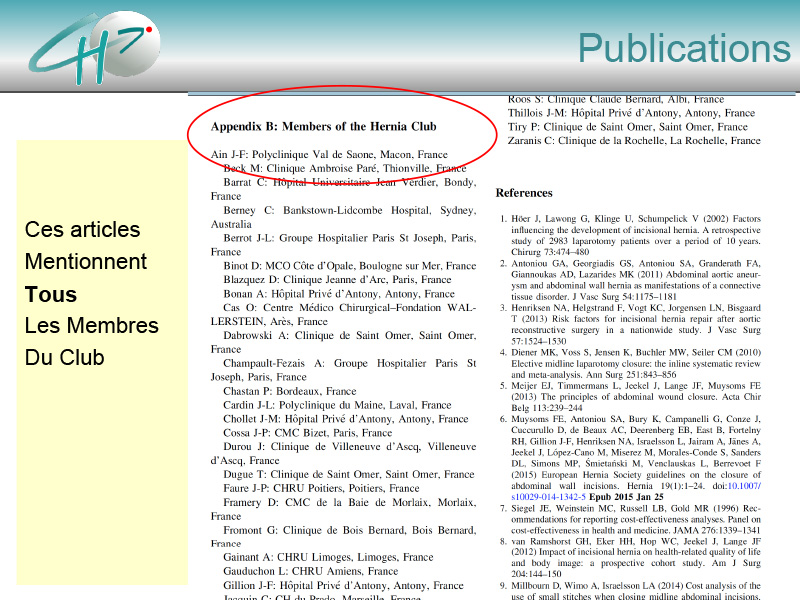800x600 pixels.
Task: Select reference 8 by van Ramshorst GH
Action: point(631,558)
